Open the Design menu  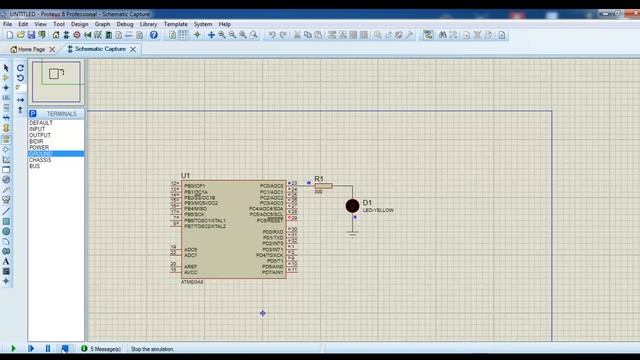(79, 24)
